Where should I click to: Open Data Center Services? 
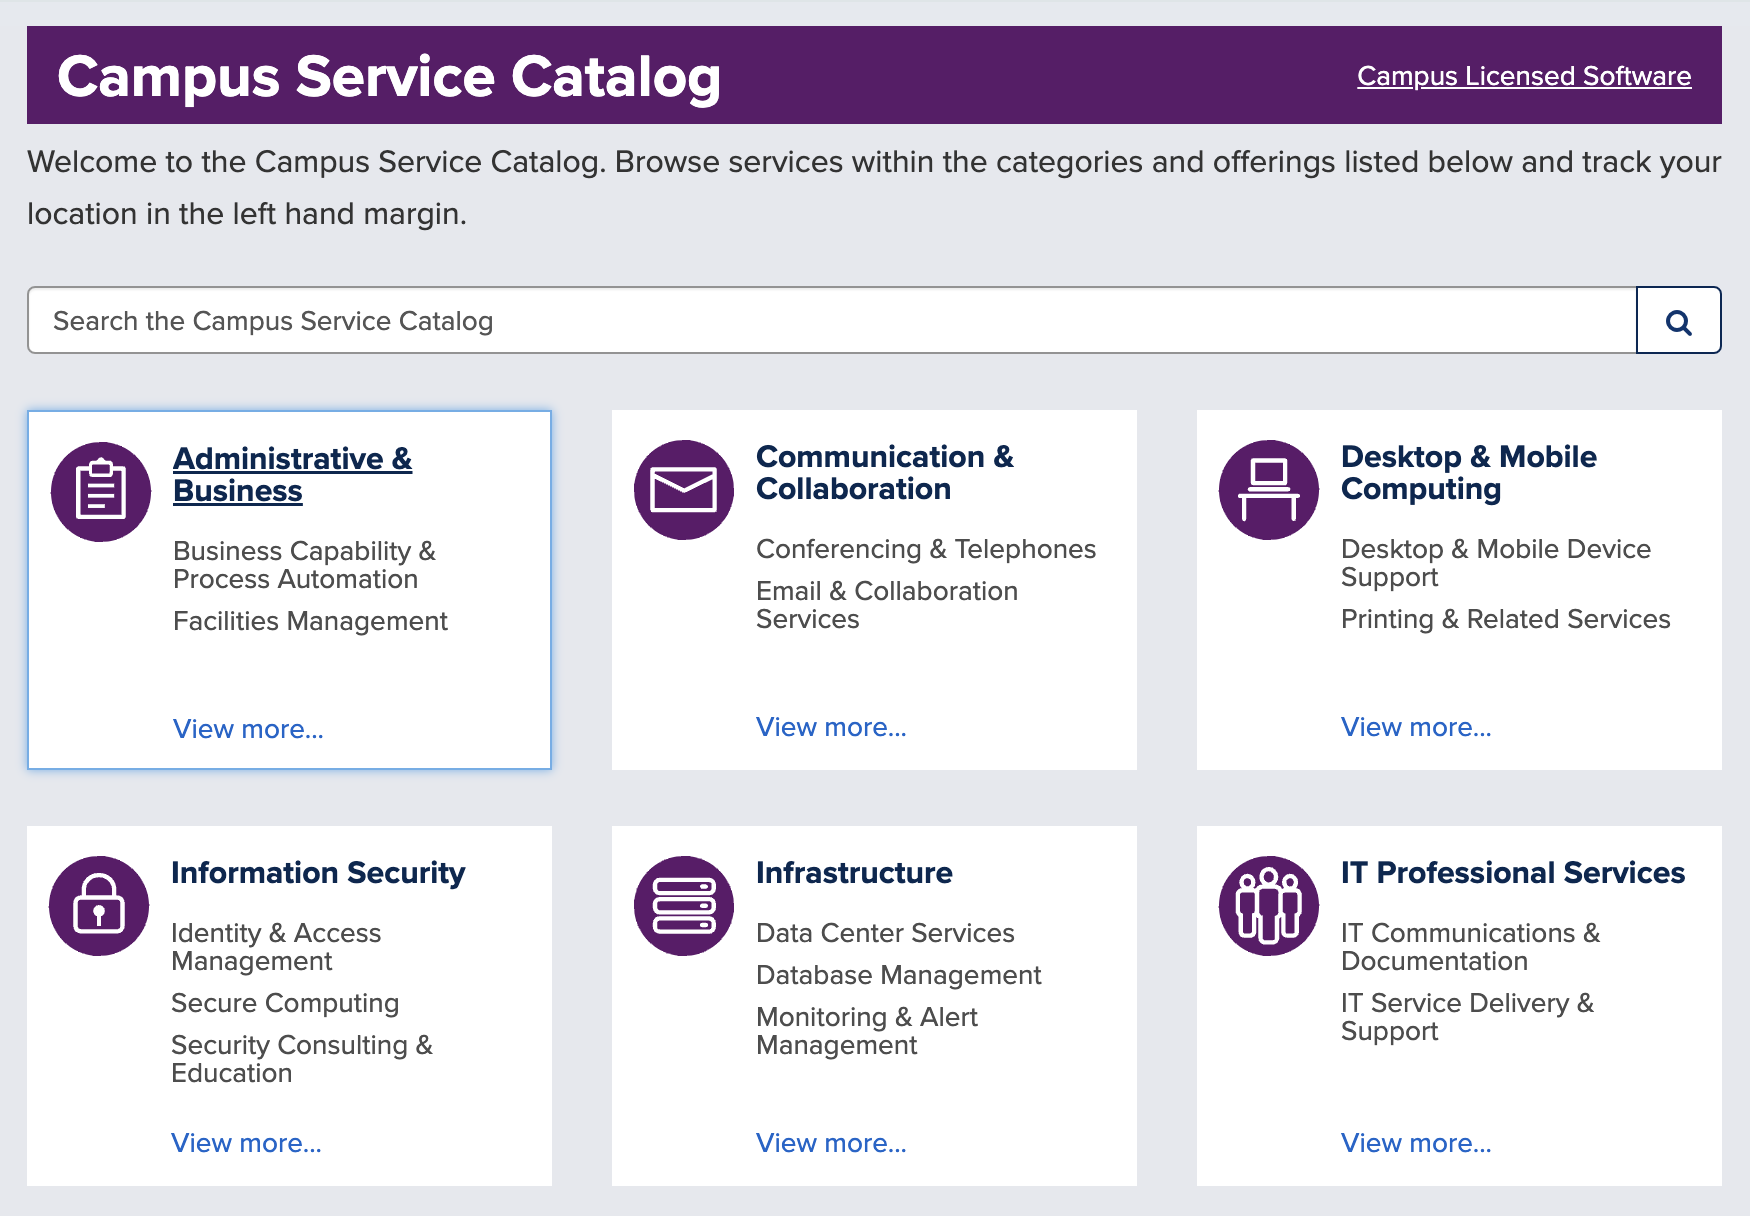886,933
